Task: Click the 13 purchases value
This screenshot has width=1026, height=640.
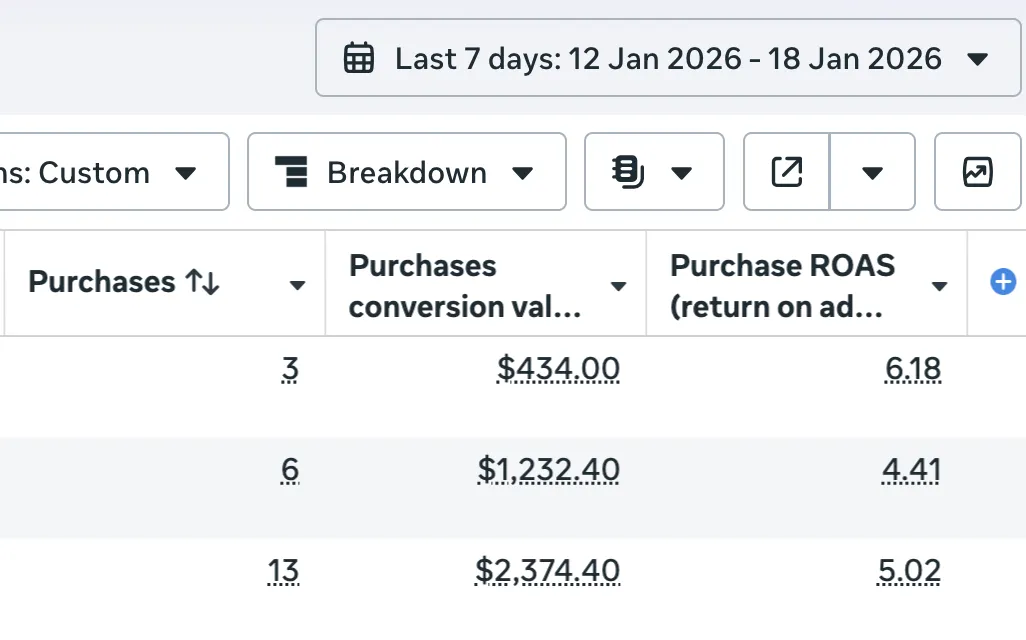Action: [x=283, y=571]
